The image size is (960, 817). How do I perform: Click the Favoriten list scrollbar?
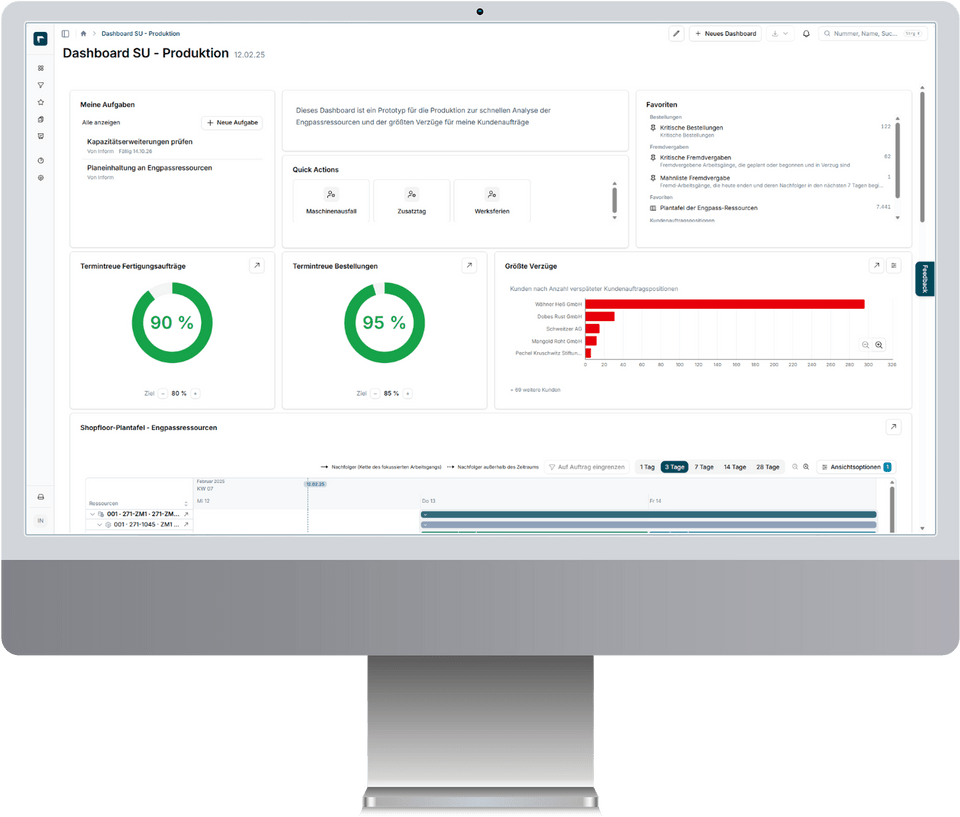[898, 160]
